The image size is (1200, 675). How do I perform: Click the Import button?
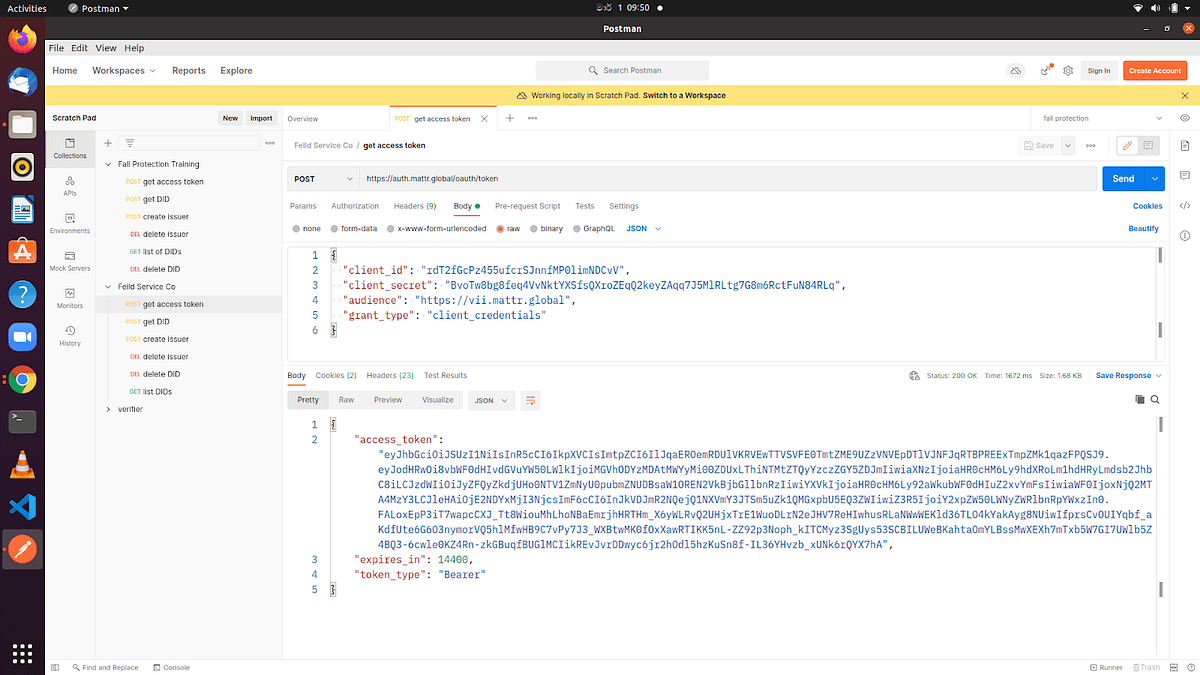pos(261,118)
